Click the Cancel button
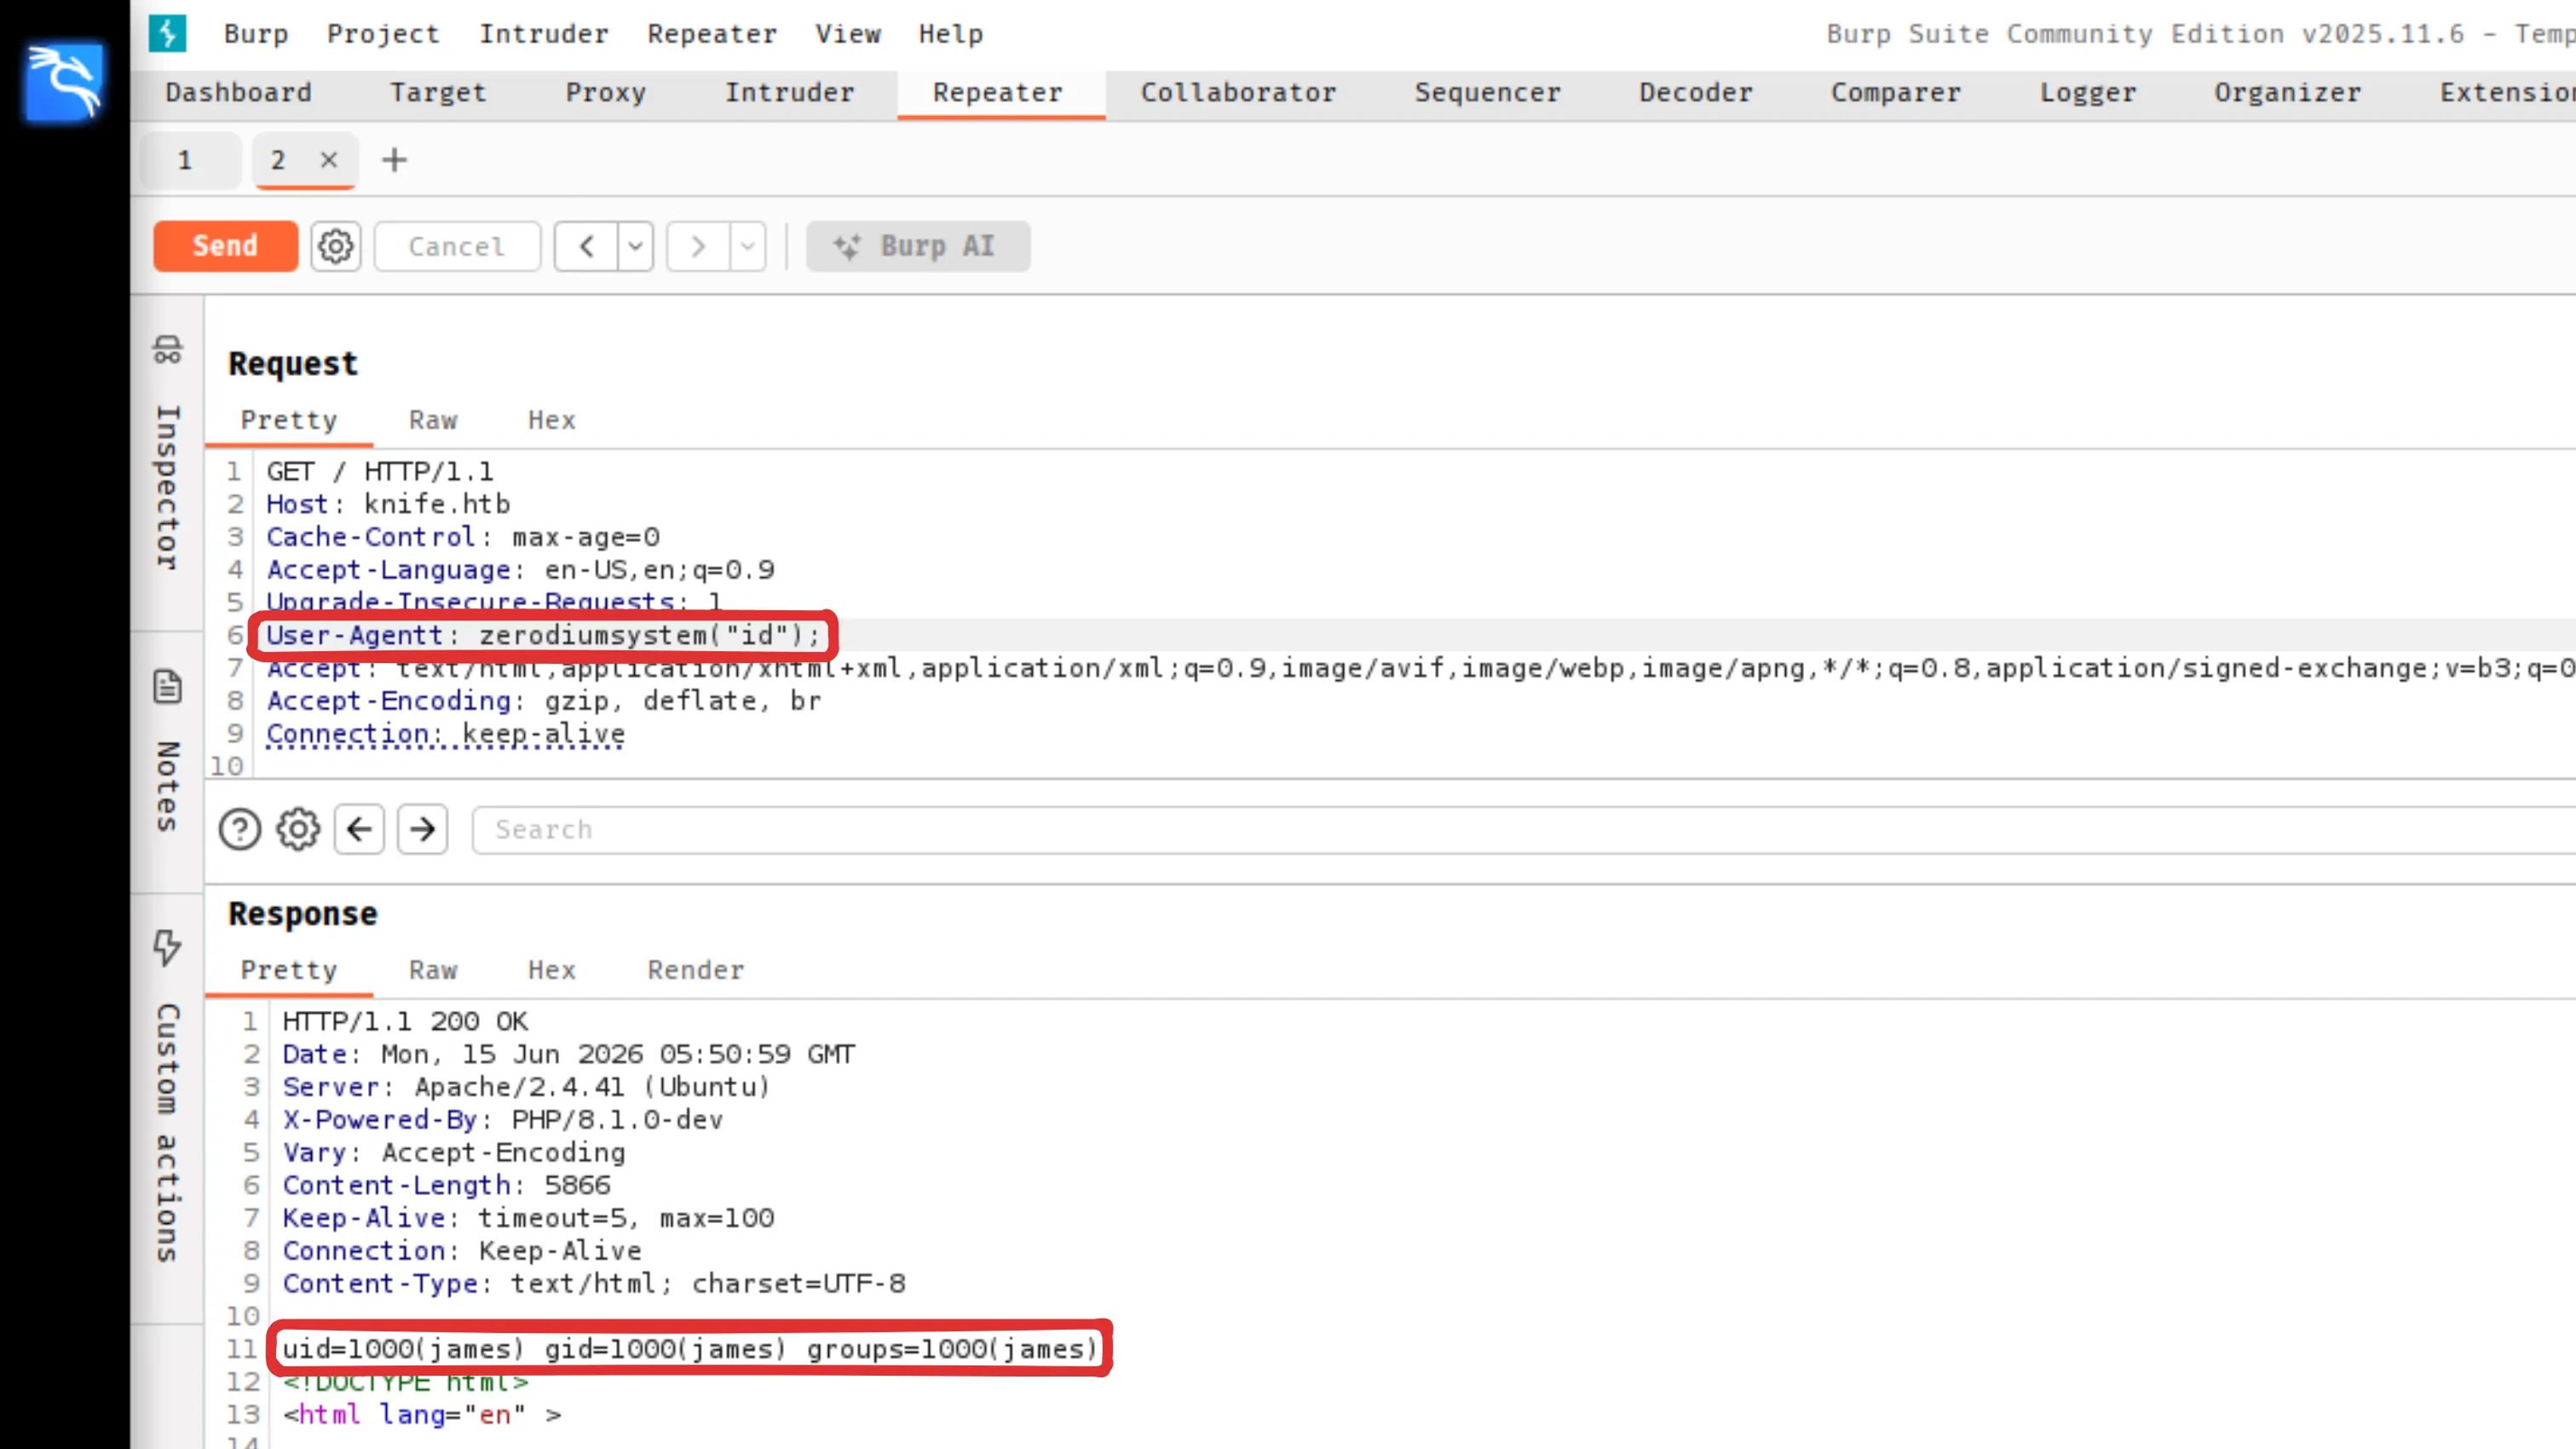This screenshot has width=2576, height=1449. pyautogui.click(x=457, y=246)
